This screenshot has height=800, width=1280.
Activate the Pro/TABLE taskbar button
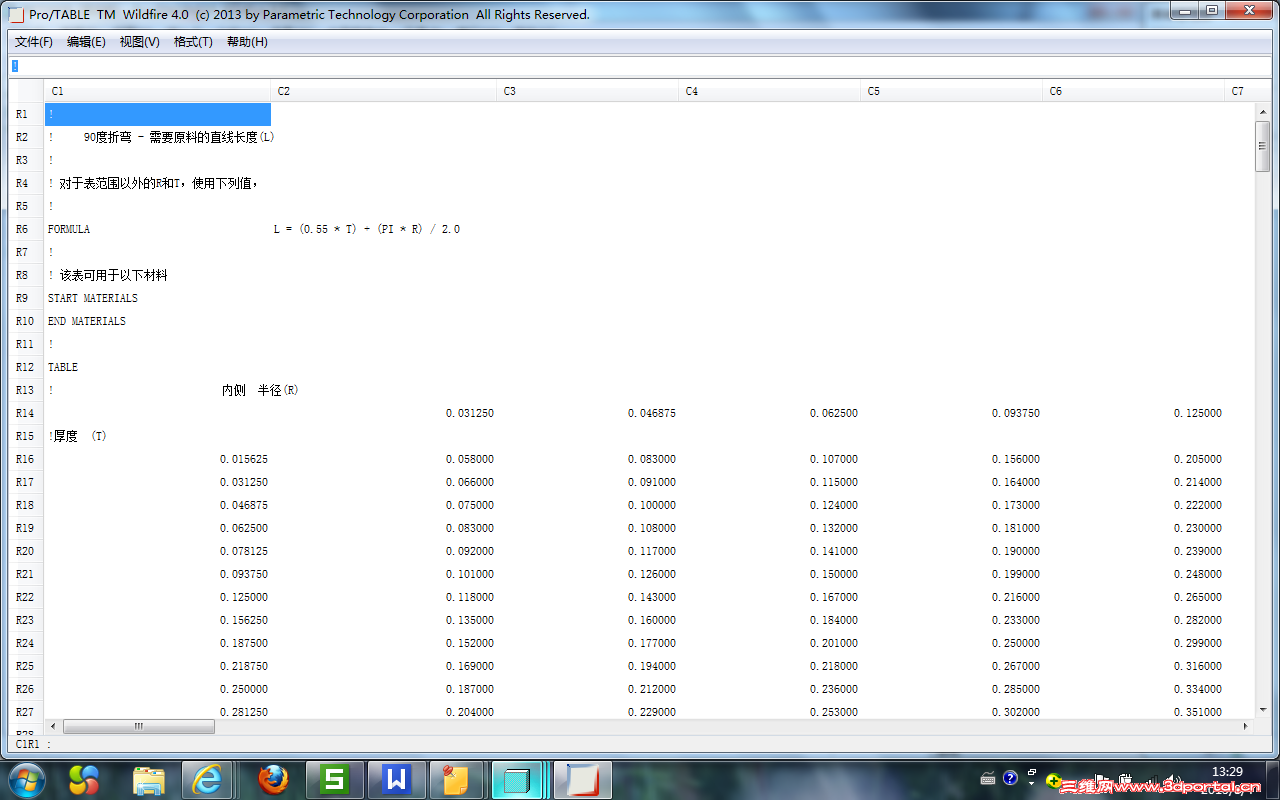tap(581, 779)
